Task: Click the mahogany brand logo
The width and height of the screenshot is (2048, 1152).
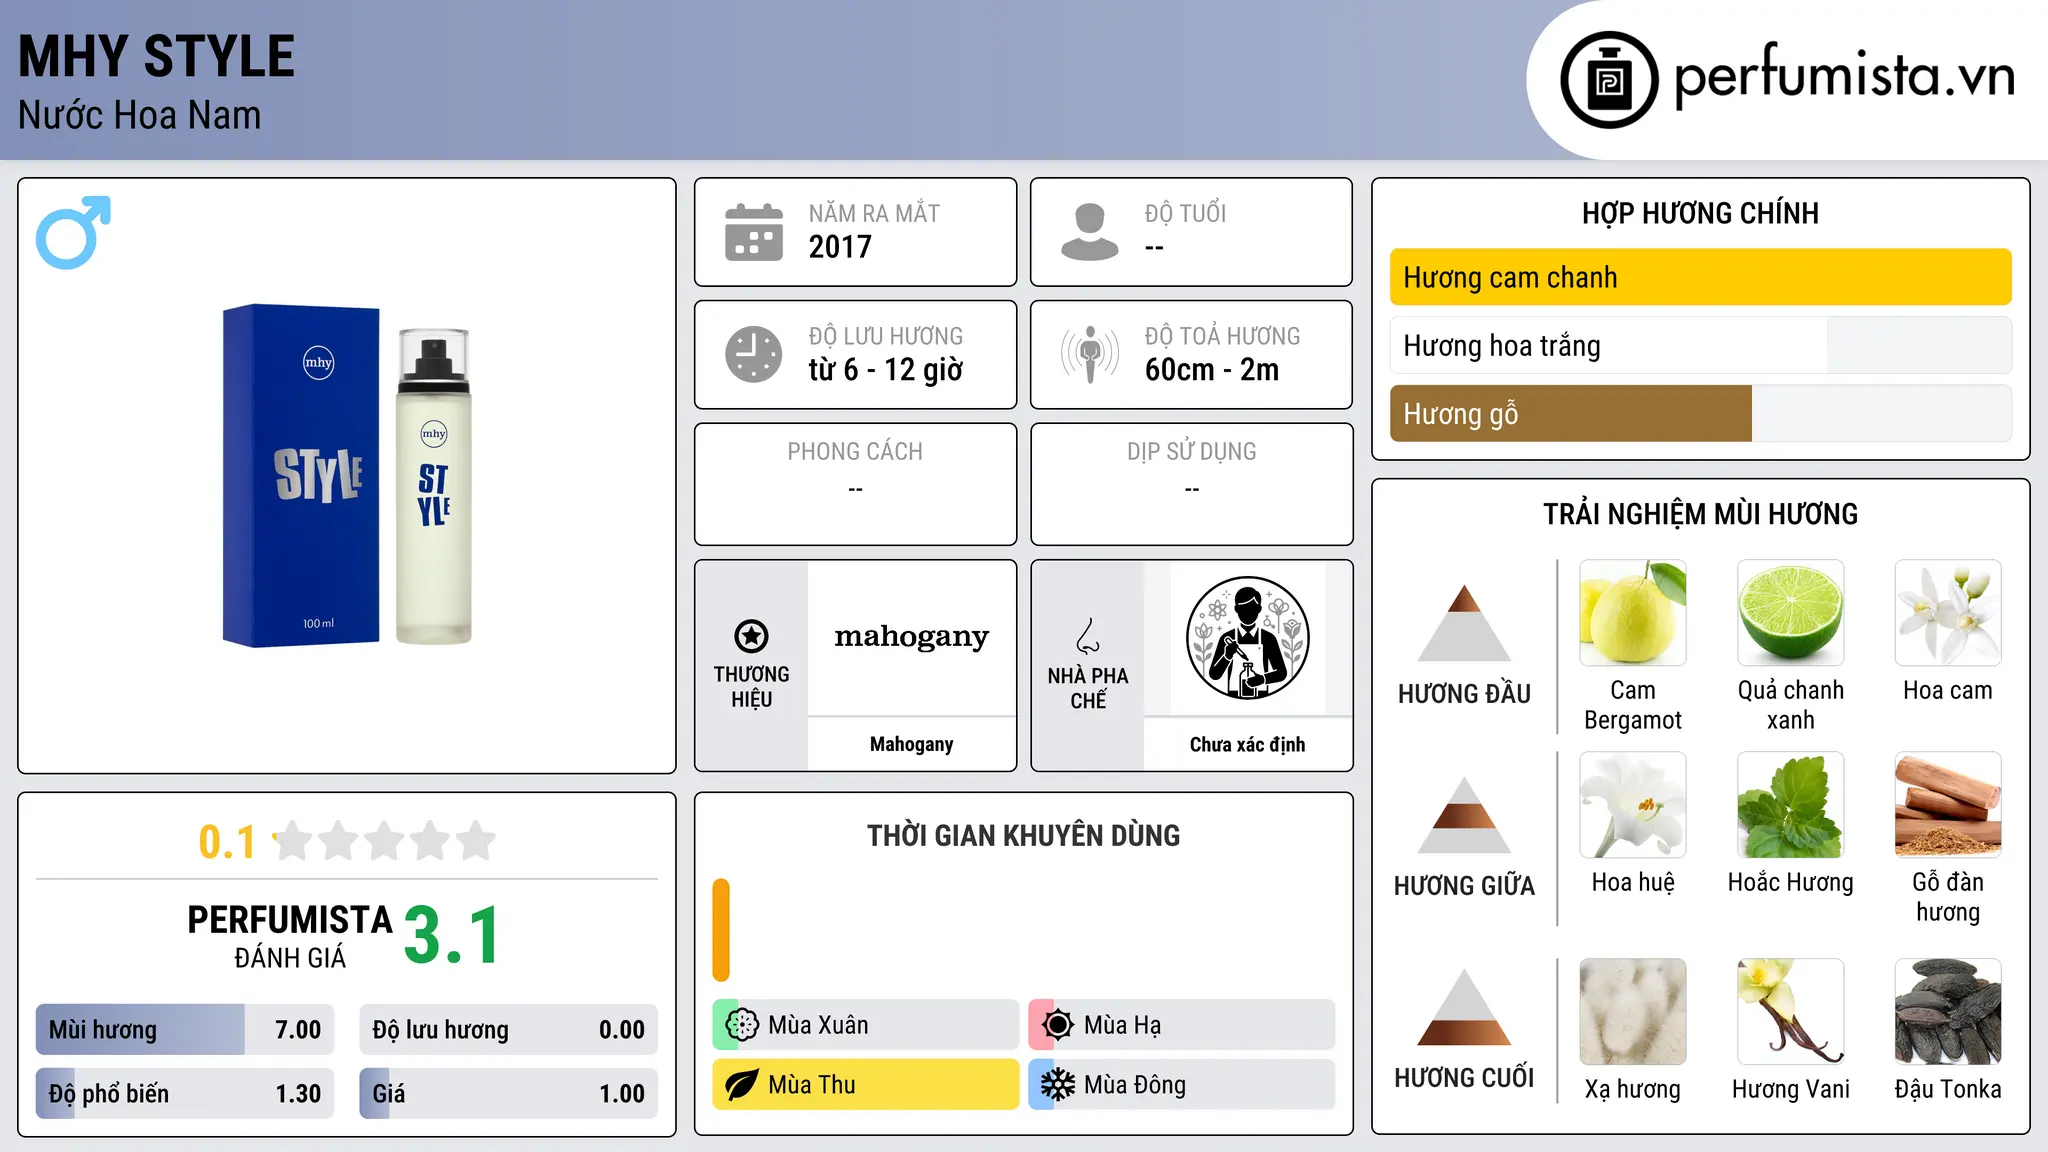Action: [911, 637]
